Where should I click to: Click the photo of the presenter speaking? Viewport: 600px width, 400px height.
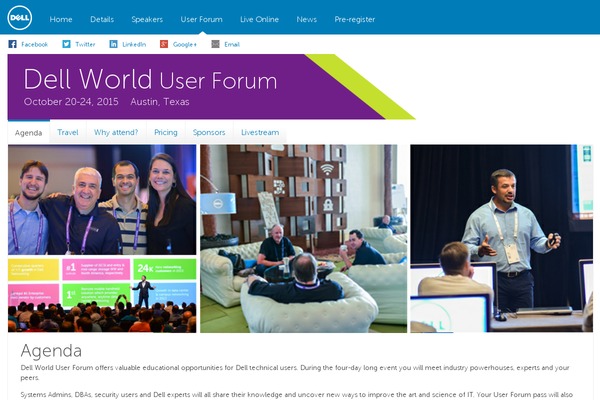click(x=501, y=238)
